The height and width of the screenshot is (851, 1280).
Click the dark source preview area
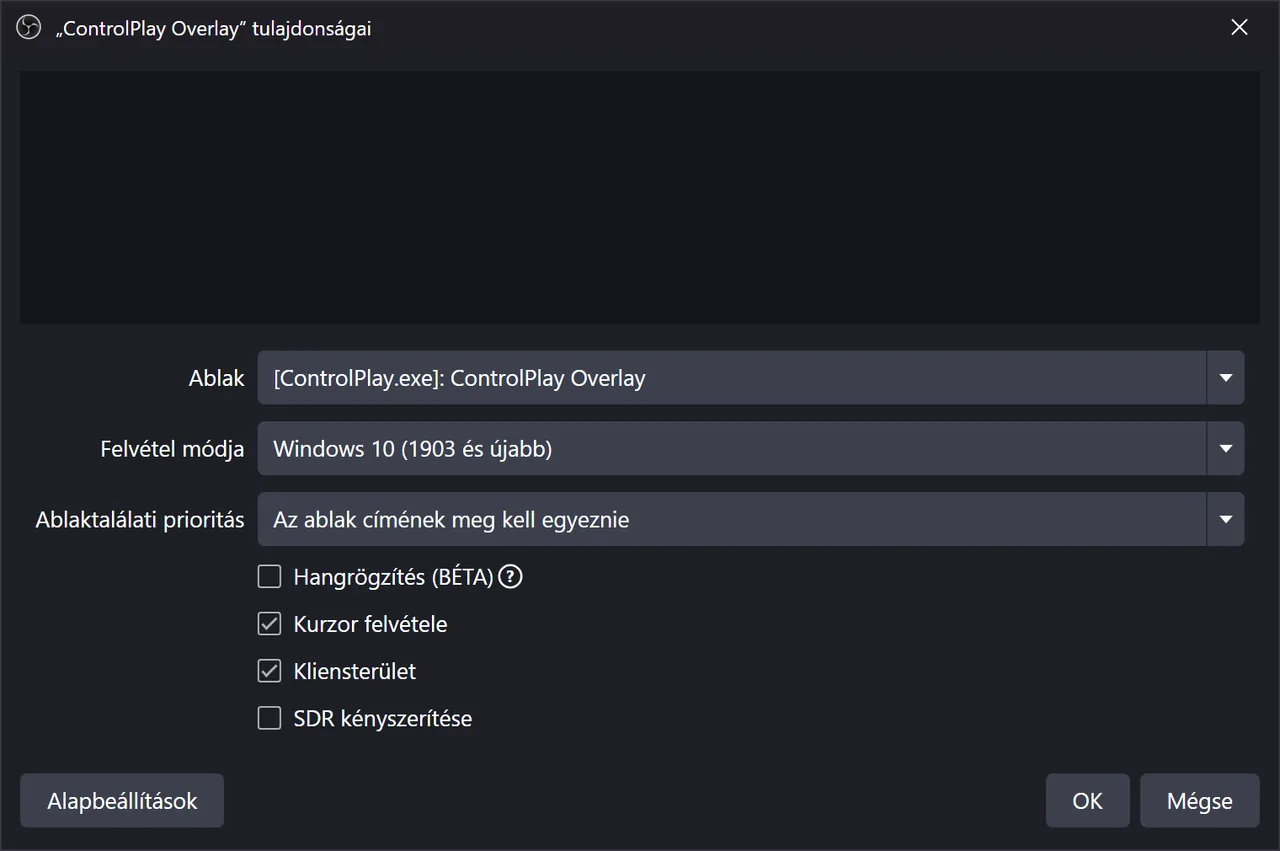click(640, 197)
